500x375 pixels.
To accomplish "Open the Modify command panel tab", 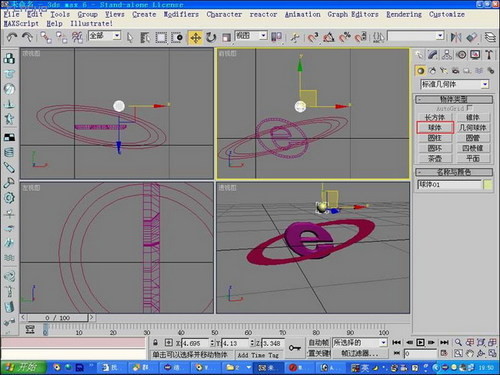I will (x=433, y=55).
